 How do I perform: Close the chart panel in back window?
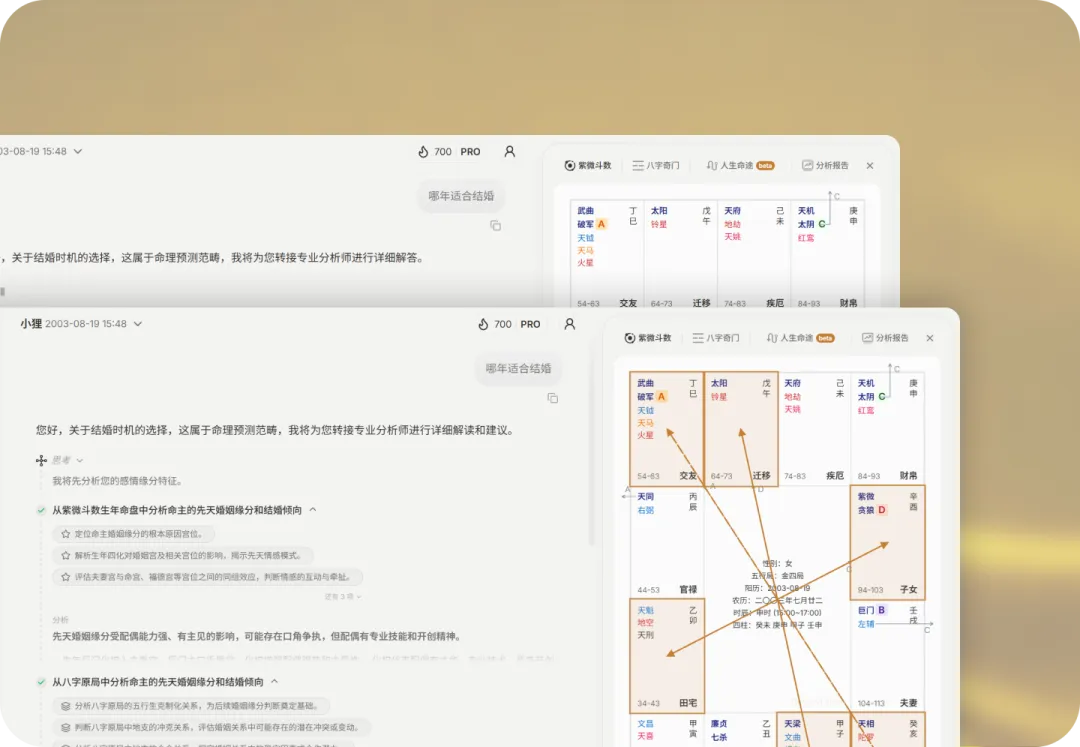pyautogui.click(x=870, y=165)
